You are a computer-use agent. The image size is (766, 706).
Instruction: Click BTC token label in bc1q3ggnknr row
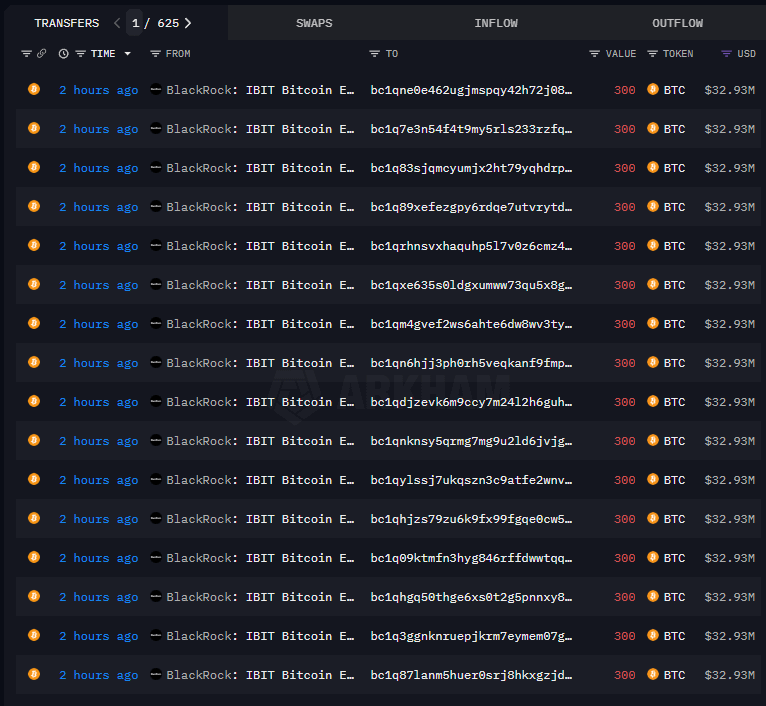pyautogui.click(x=674, y=636)
